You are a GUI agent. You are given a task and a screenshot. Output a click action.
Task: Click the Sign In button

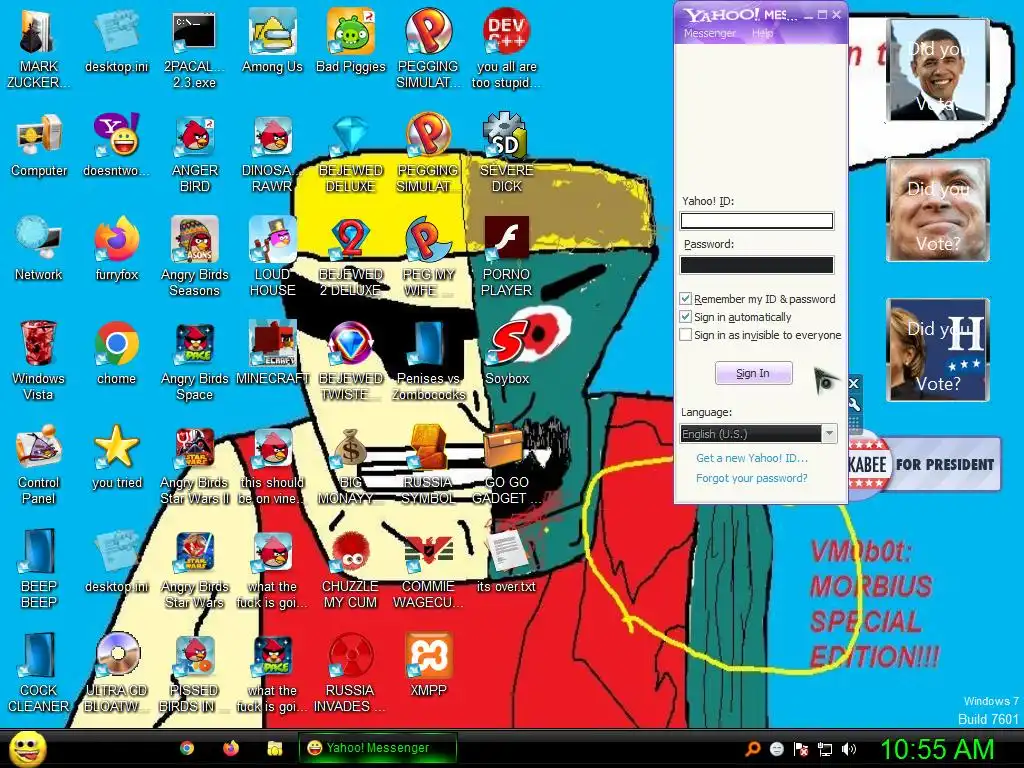click(754, 374)
